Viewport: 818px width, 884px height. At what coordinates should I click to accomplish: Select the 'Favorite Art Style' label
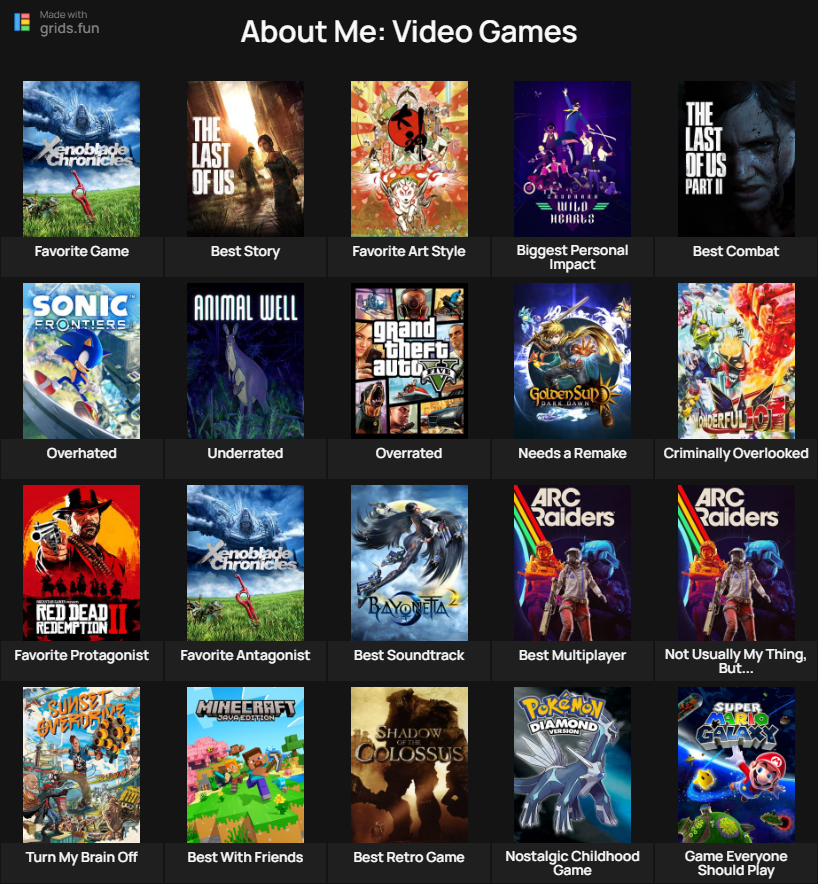409,251
